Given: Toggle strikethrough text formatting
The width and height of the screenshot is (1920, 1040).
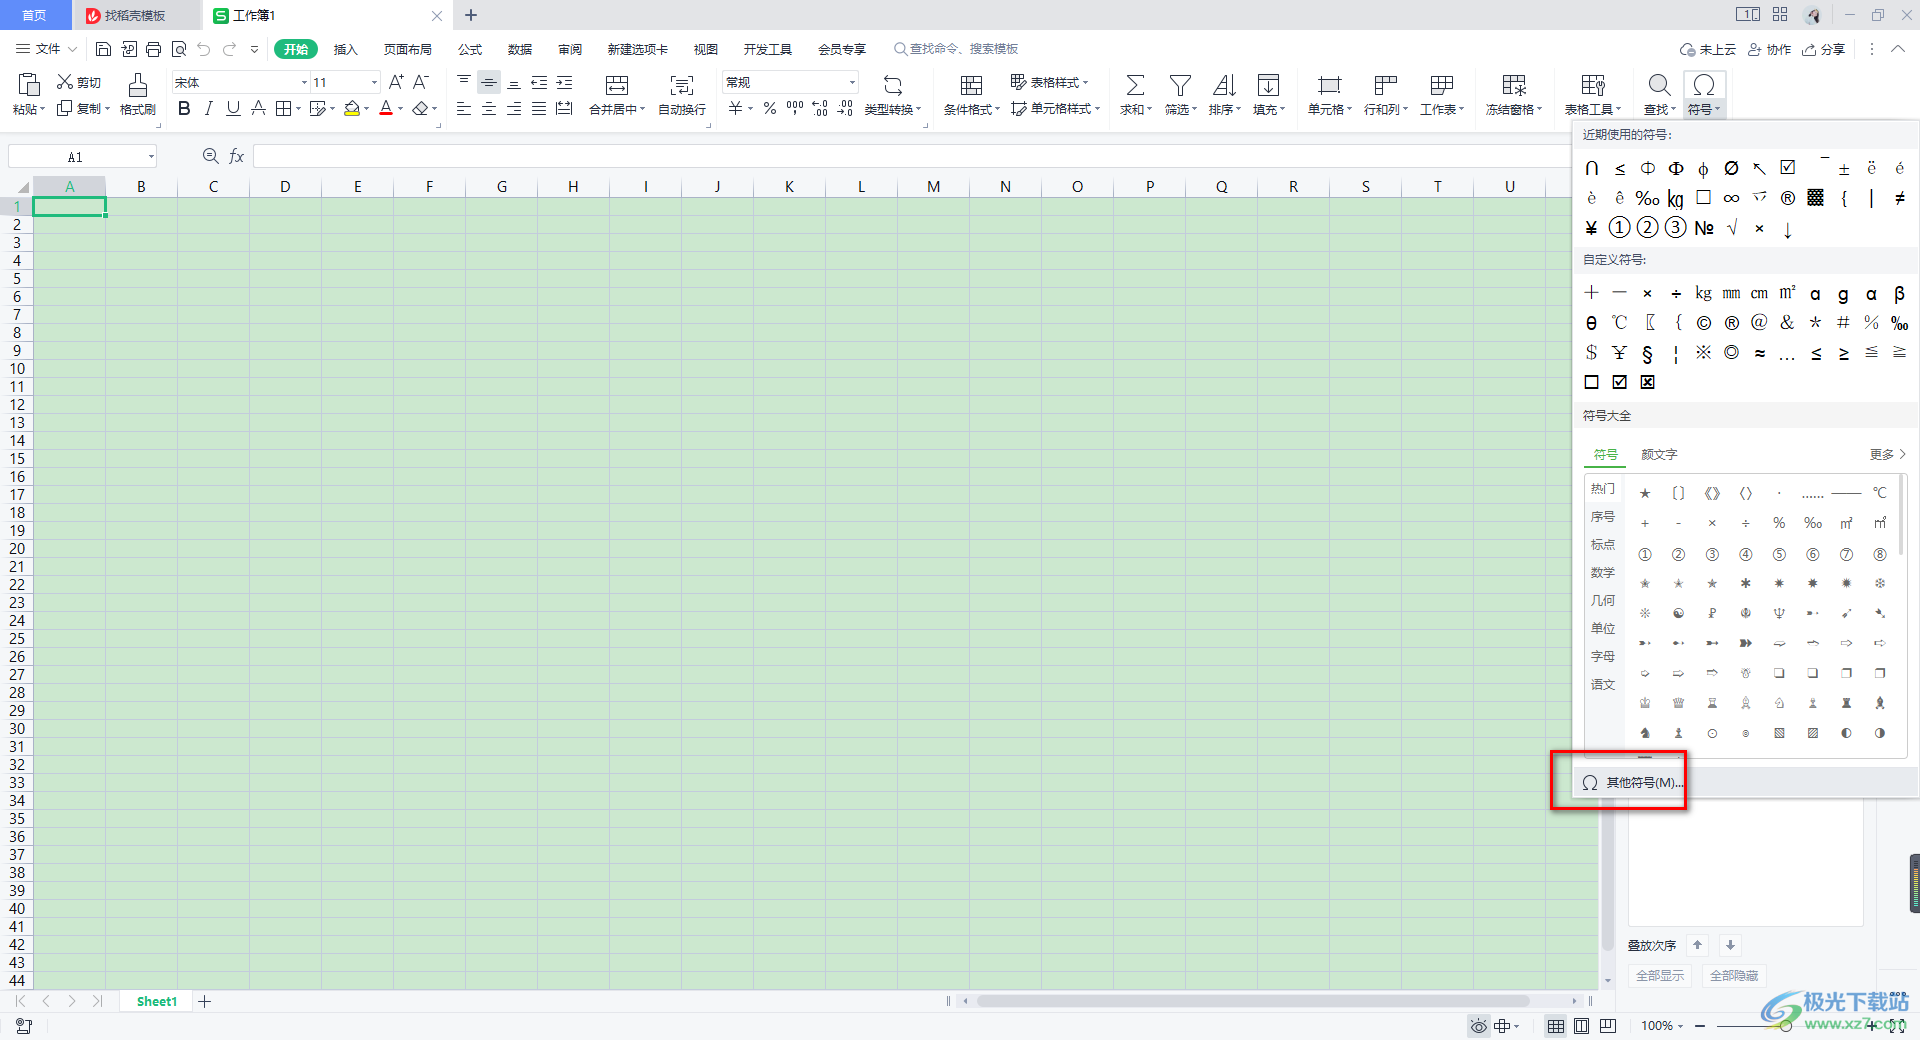Looking at the screenshot, I should [258, 108].
